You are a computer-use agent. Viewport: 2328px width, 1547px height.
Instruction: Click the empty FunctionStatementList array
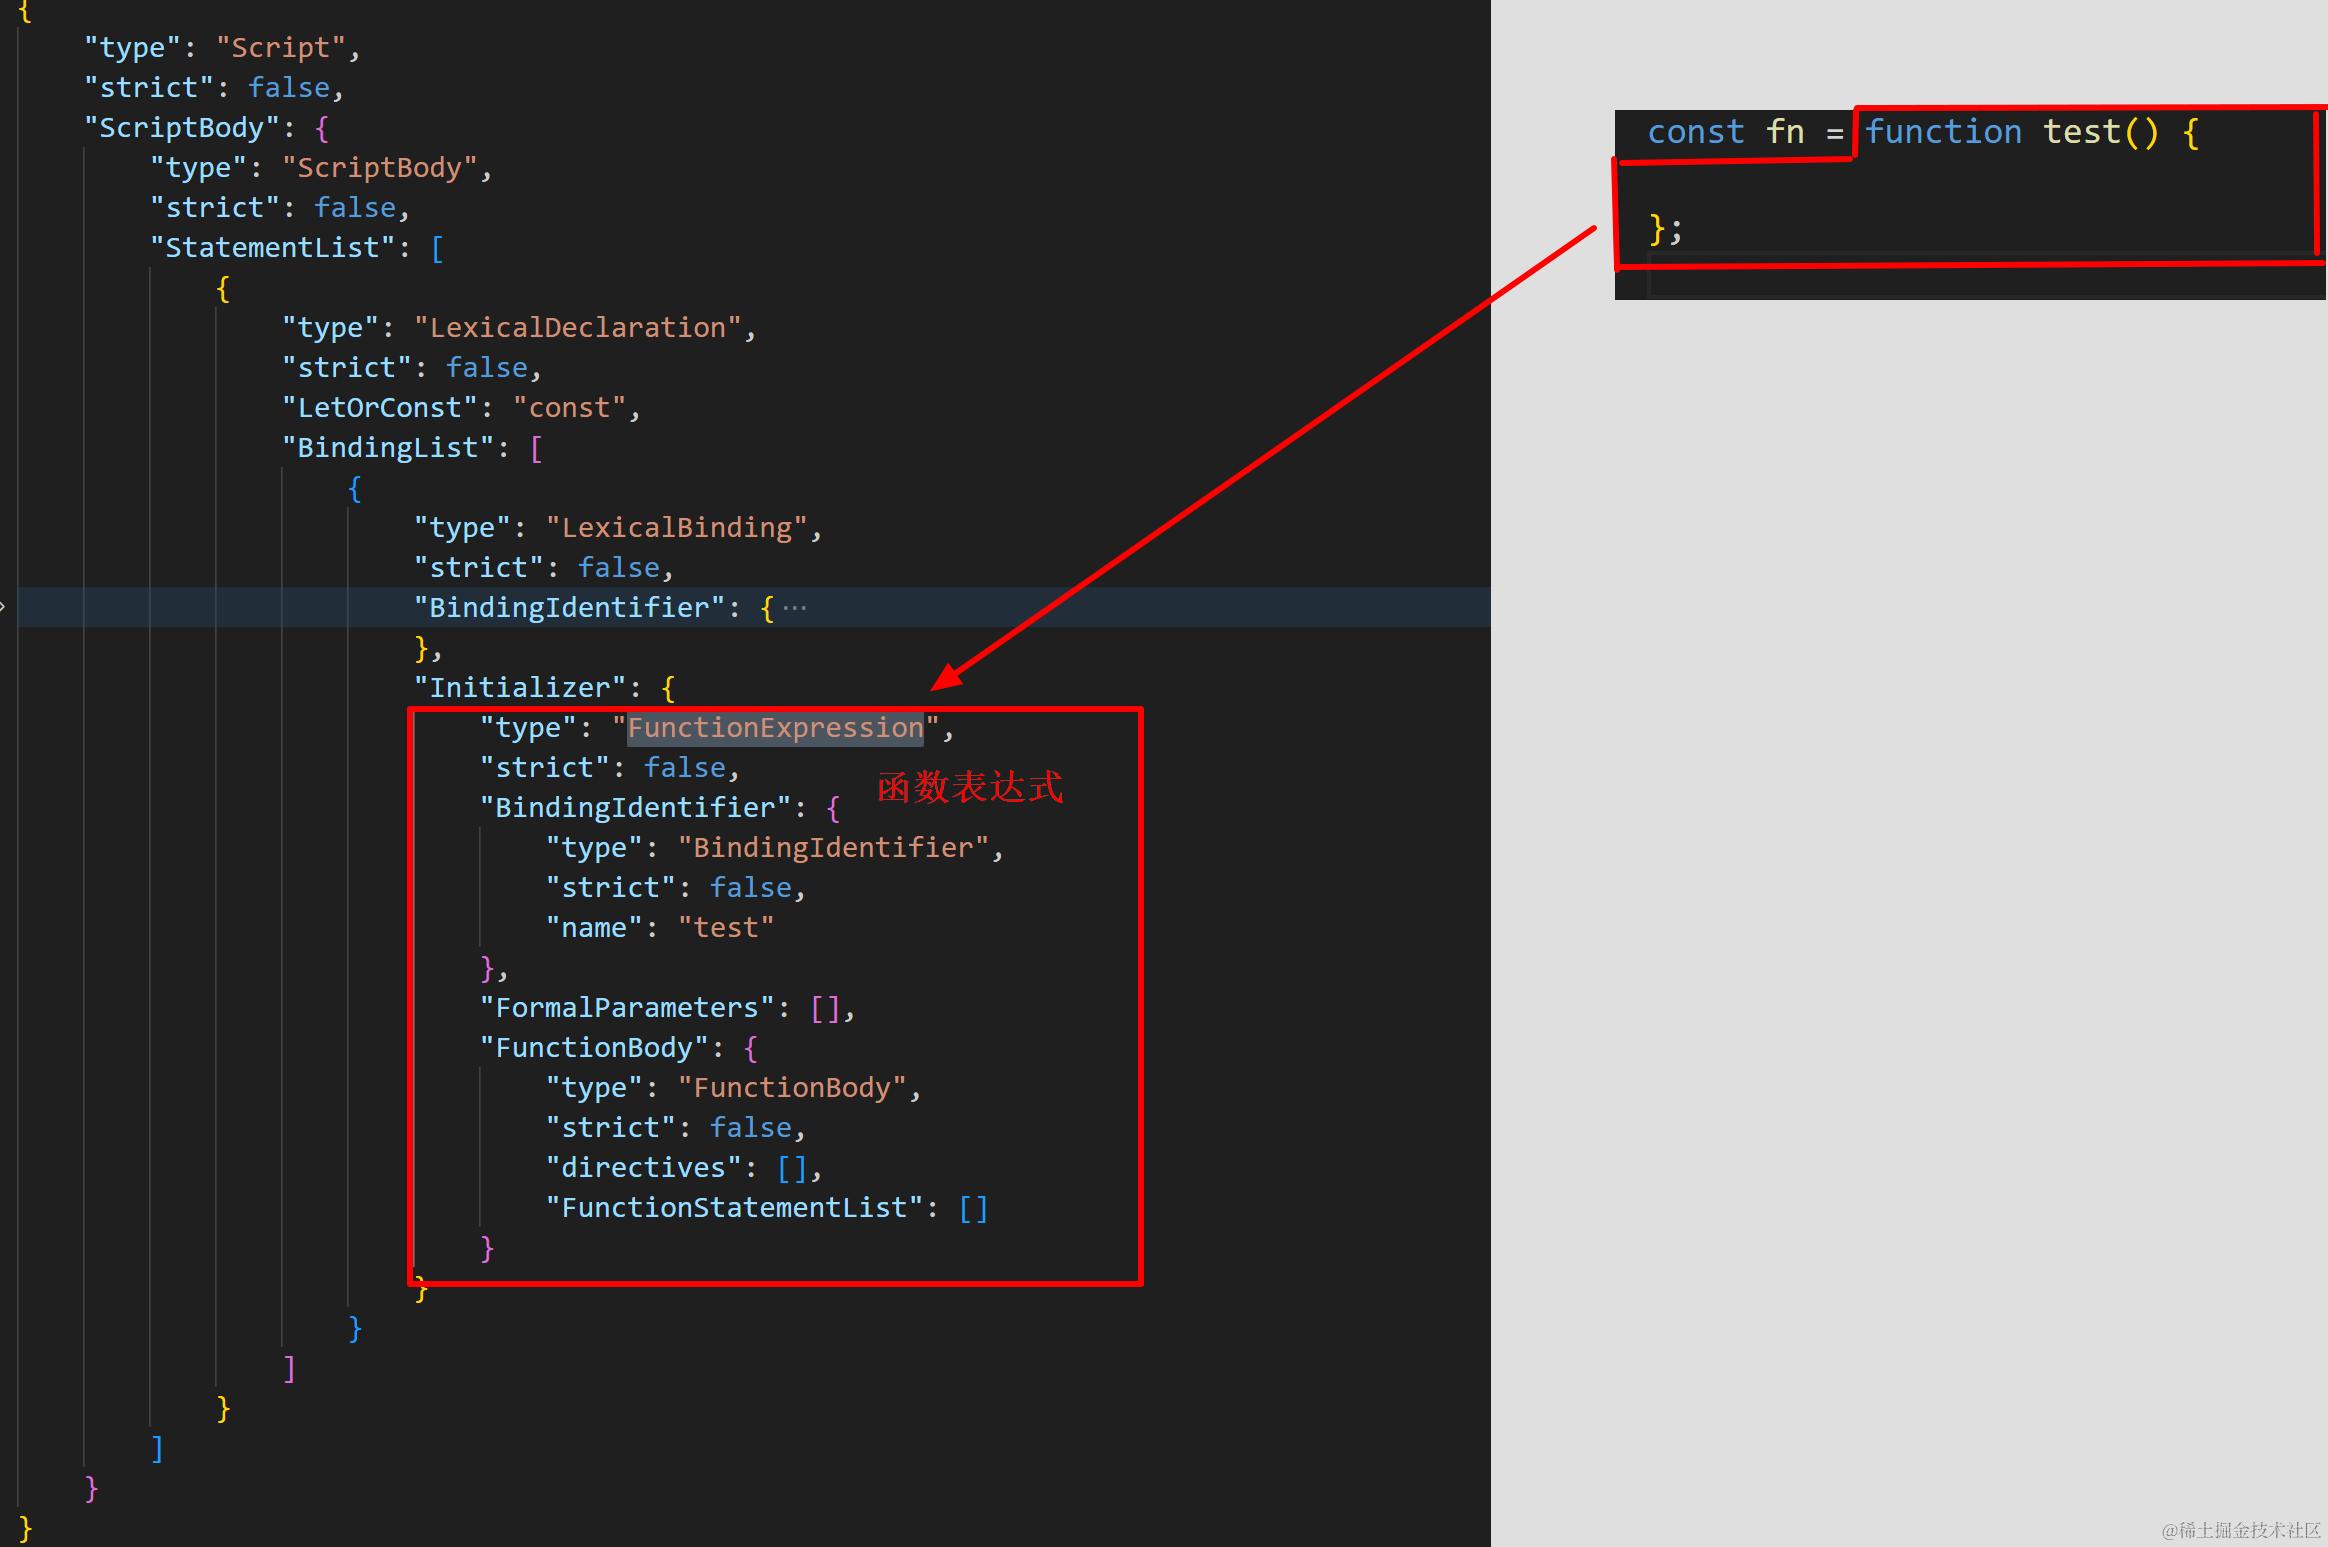(973, 1207)
